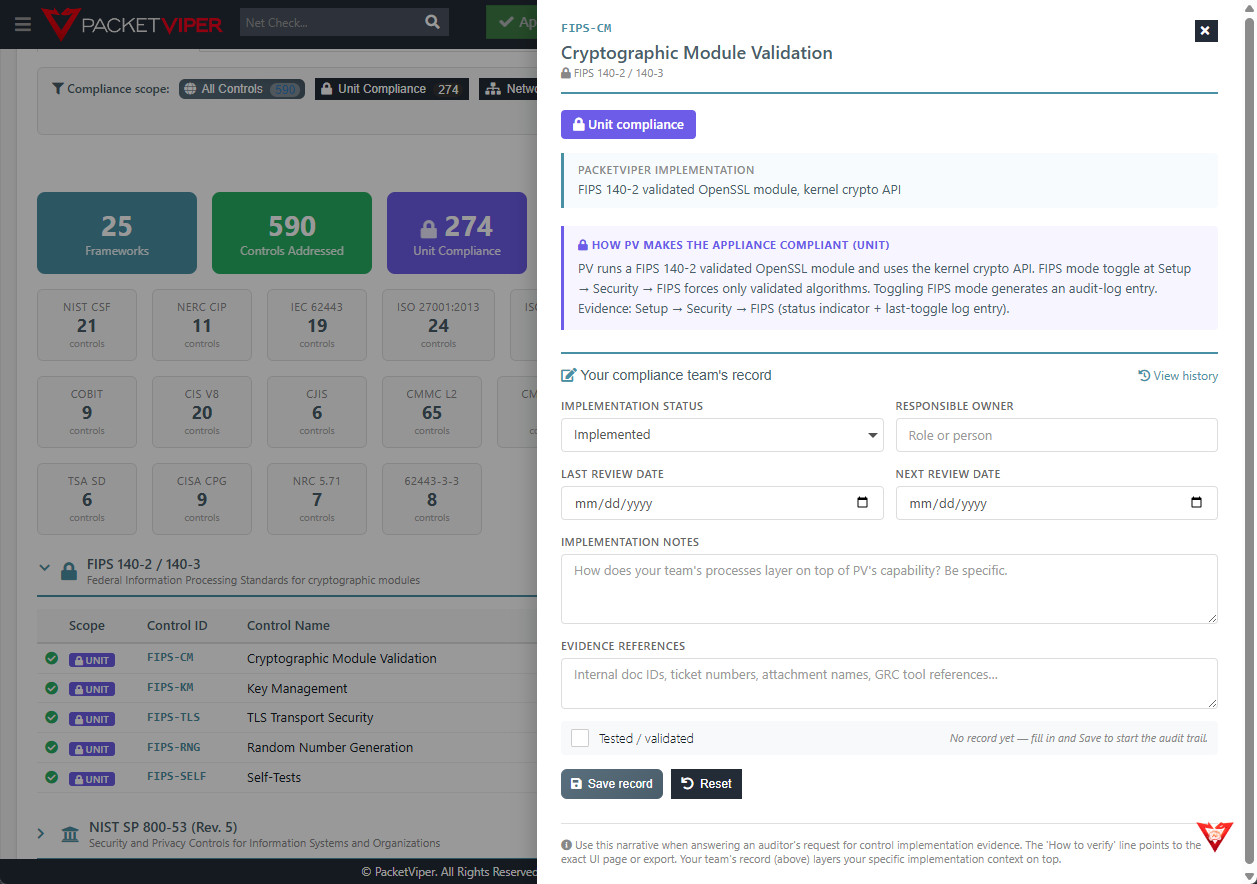Image resolution: width=1257 pixels, height=884 pixels.
Task: Select the NRC 5.71 framework tile
Action: [317, 499]
